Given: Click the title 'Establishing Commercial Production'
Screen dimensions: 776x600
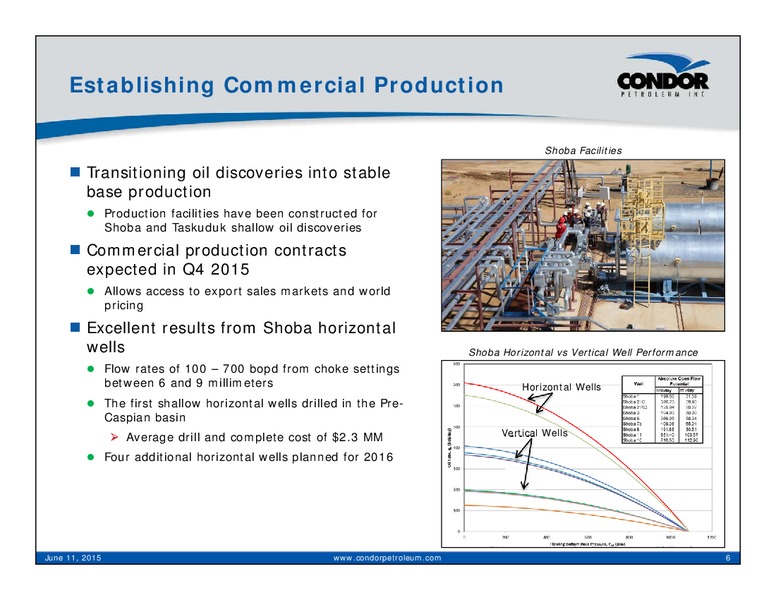Looking at the screenshot, I should [287, 85].
